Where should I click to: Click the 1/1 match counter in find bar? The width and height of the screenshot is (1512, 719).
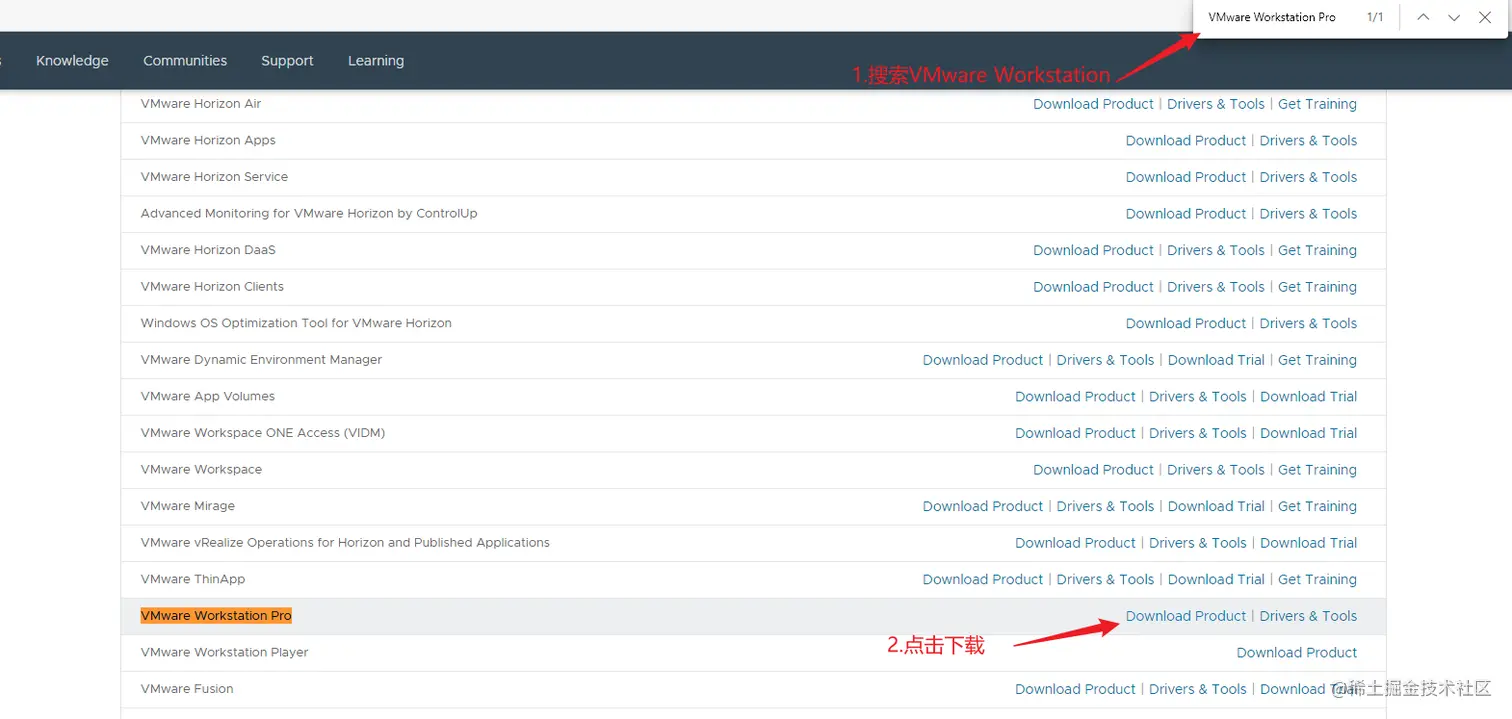point(1375,18)
